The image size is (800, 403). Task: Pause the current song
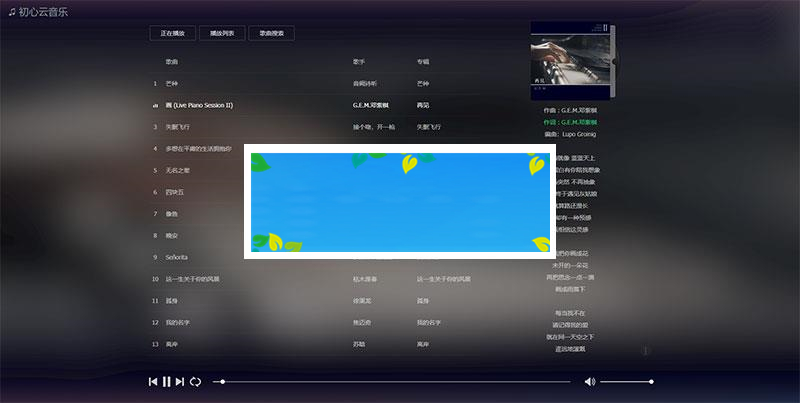pos(166,382)
